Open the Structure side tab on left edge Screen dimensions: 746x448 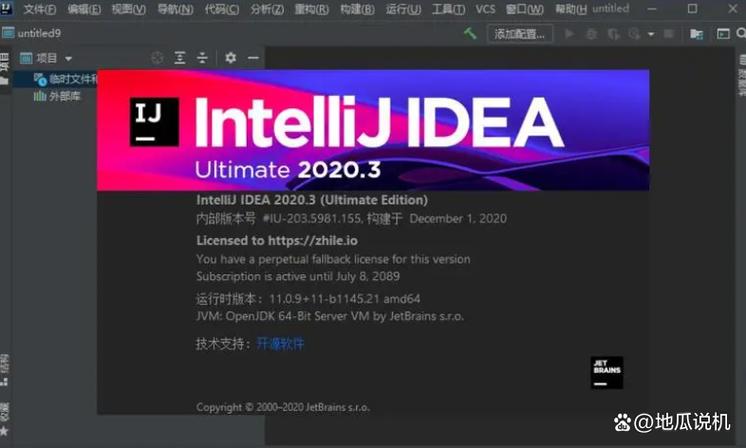4,370
